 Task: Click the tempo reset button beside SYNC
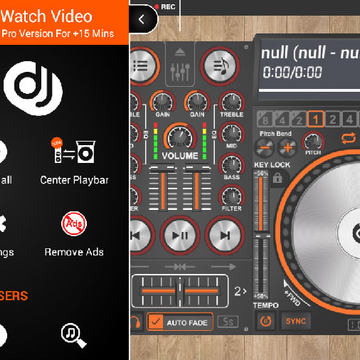pos(266,321)
